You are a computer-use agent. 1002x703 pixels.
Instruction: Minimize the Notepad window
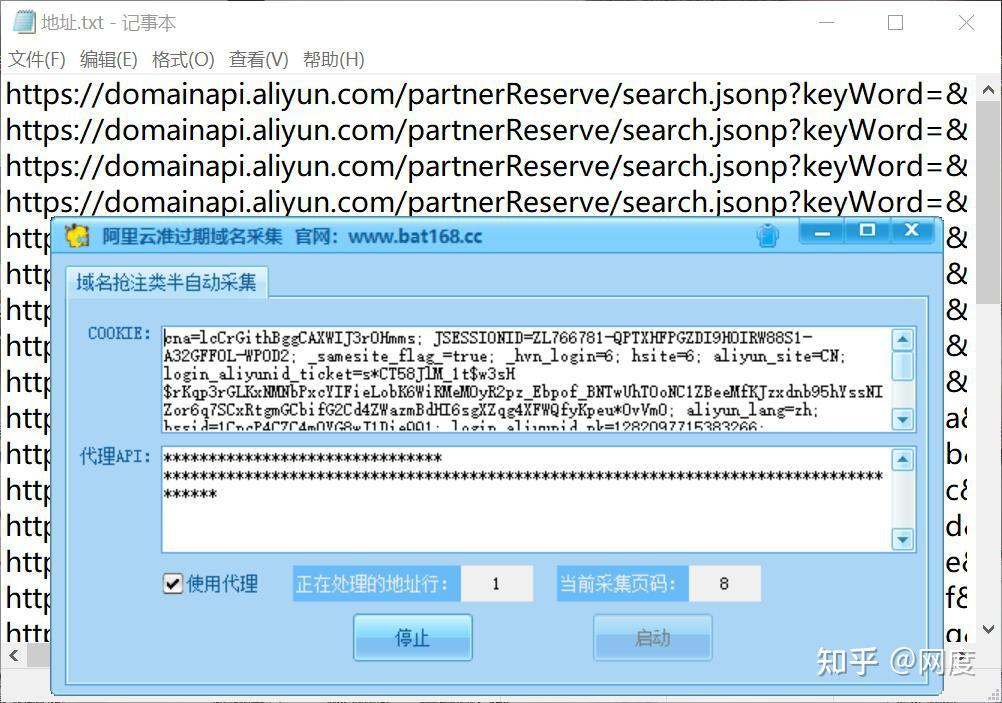[x=827, y=23]
